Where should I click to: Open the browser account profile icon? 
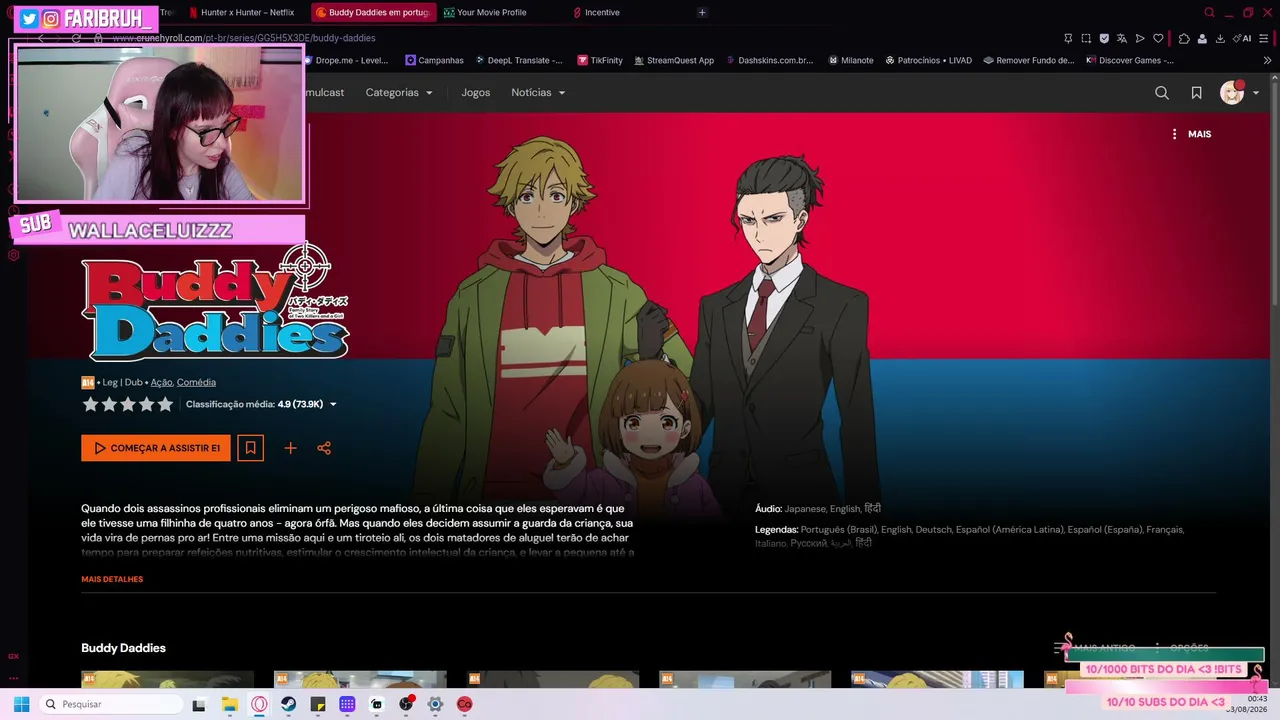click(1202, 38)
